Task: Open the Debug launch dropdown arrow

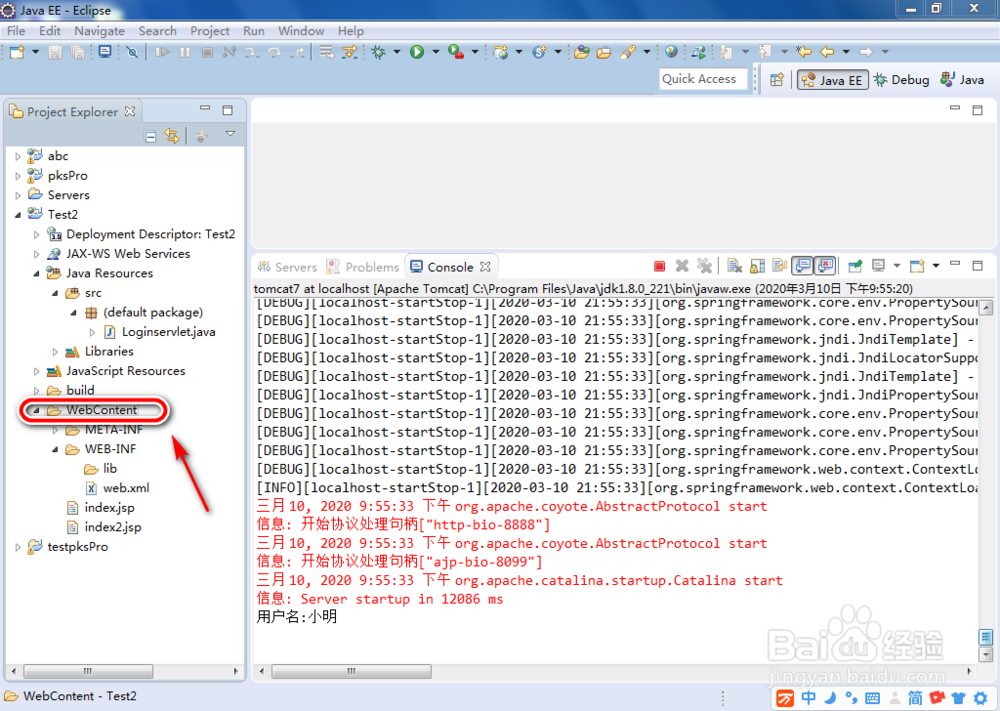Action: [397, 52]
